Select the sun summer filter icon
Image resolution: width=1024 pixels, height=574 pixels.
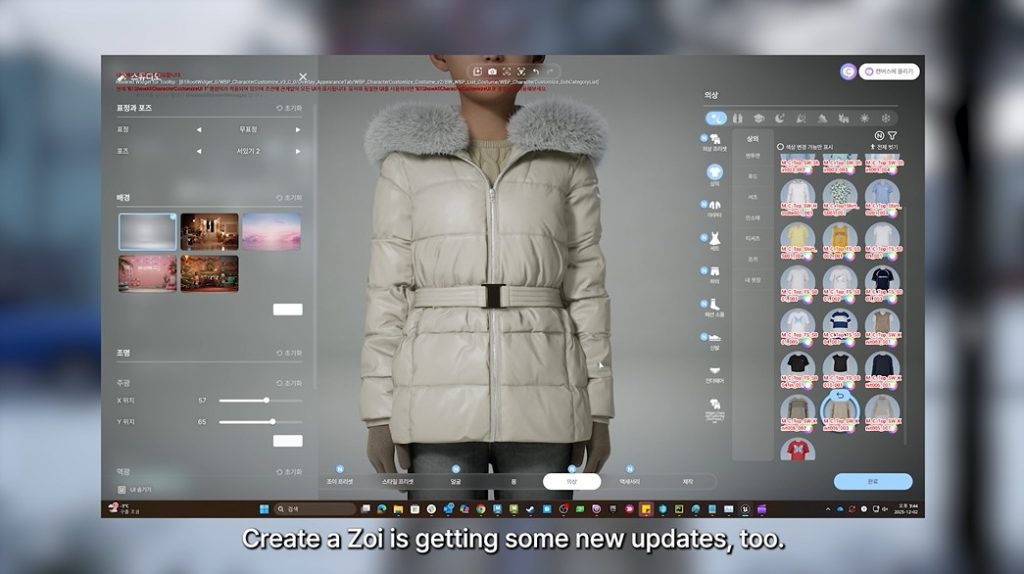pyautogui.click(x=865, y=118)
